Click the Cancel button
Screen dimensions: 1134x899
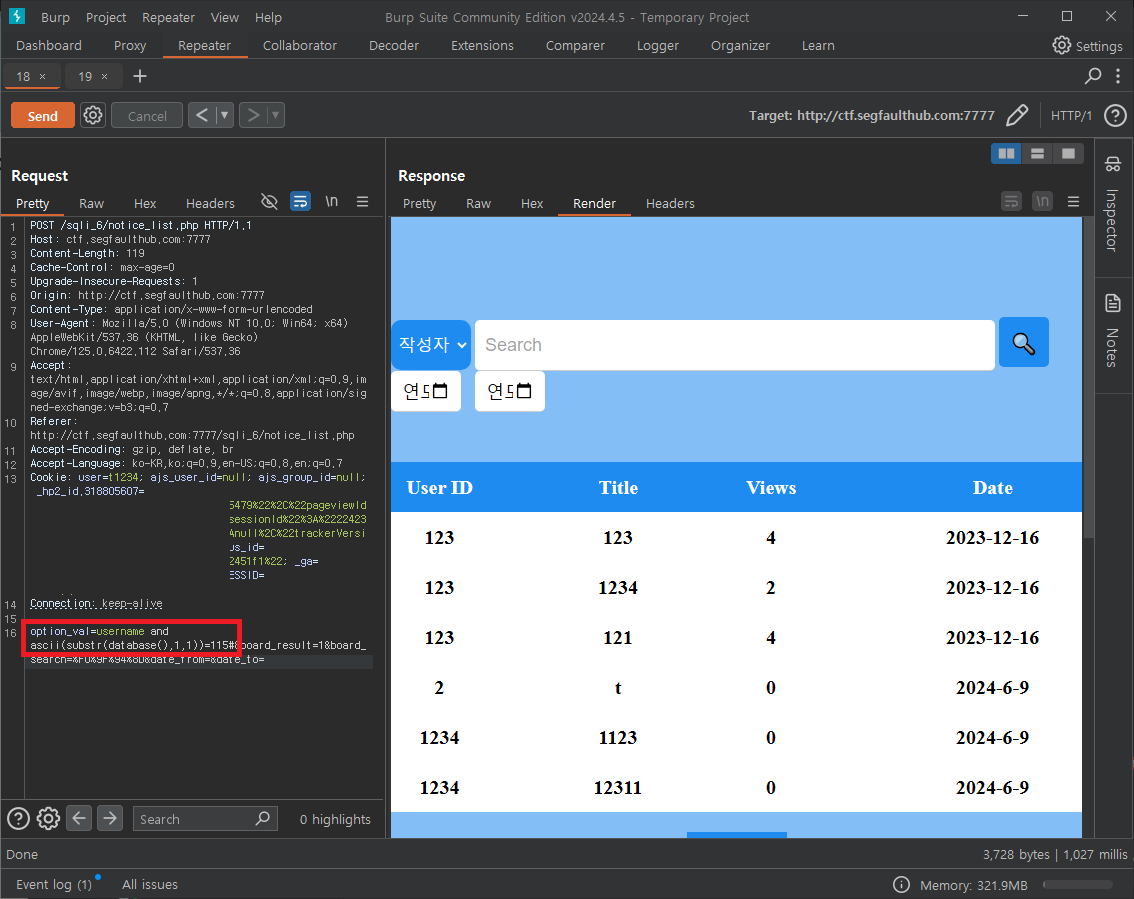tap(147, 116)
